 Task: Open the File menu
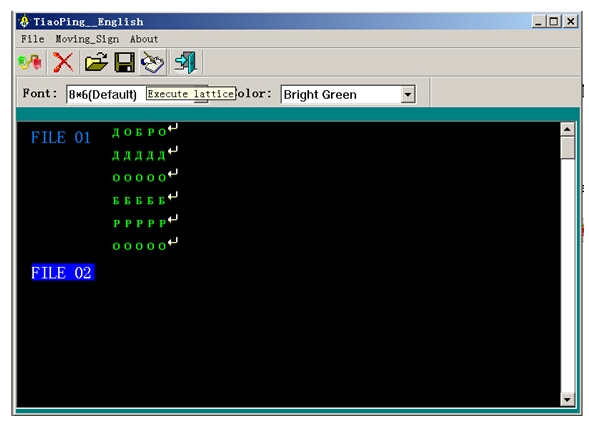click(x=32, y=39)
